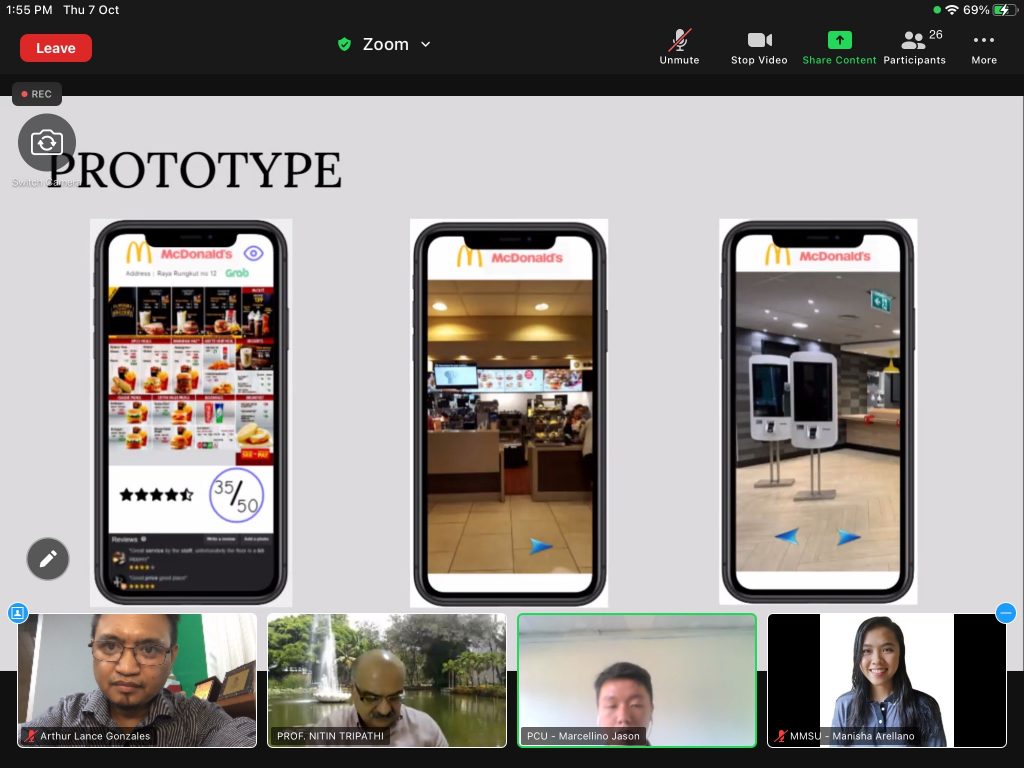Screen dimensions: 1024x768
Task: Click the left blue arrow in third phone
Action: point(786,537)
